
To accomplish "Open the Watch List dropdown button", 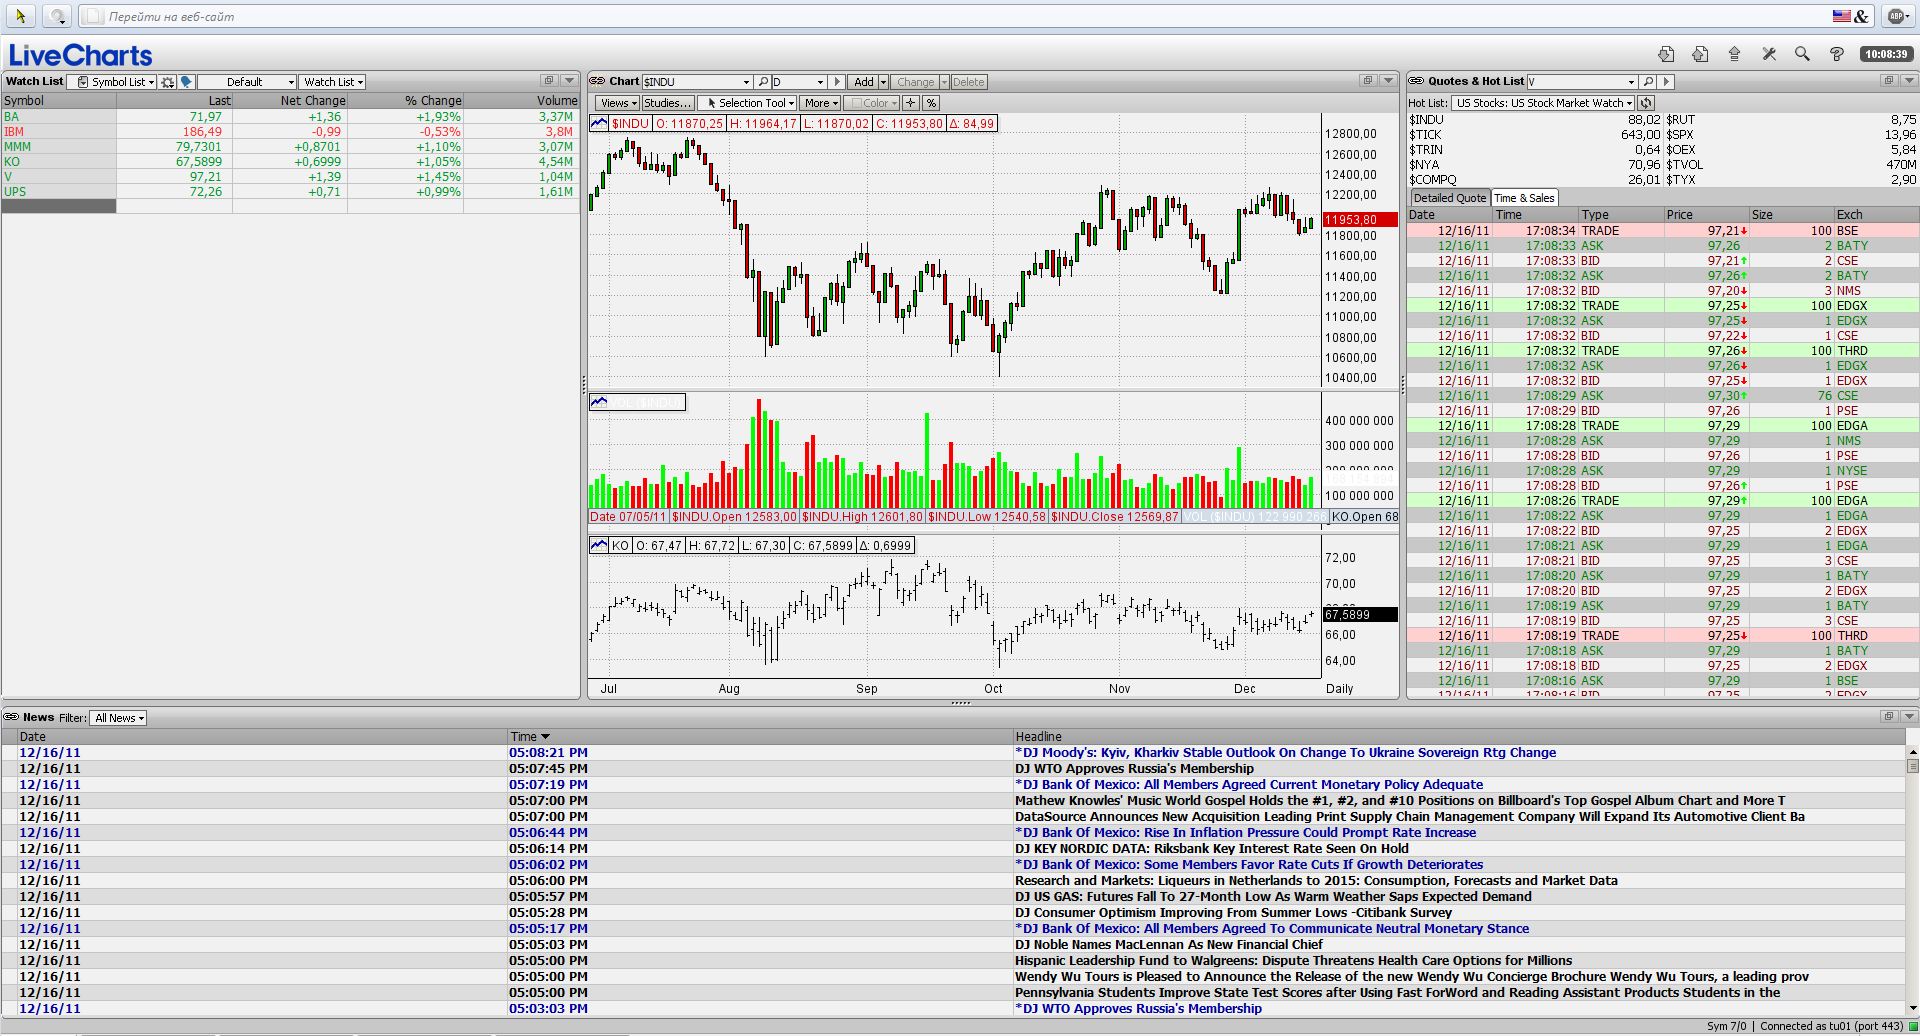I will [x=333, y=82].
